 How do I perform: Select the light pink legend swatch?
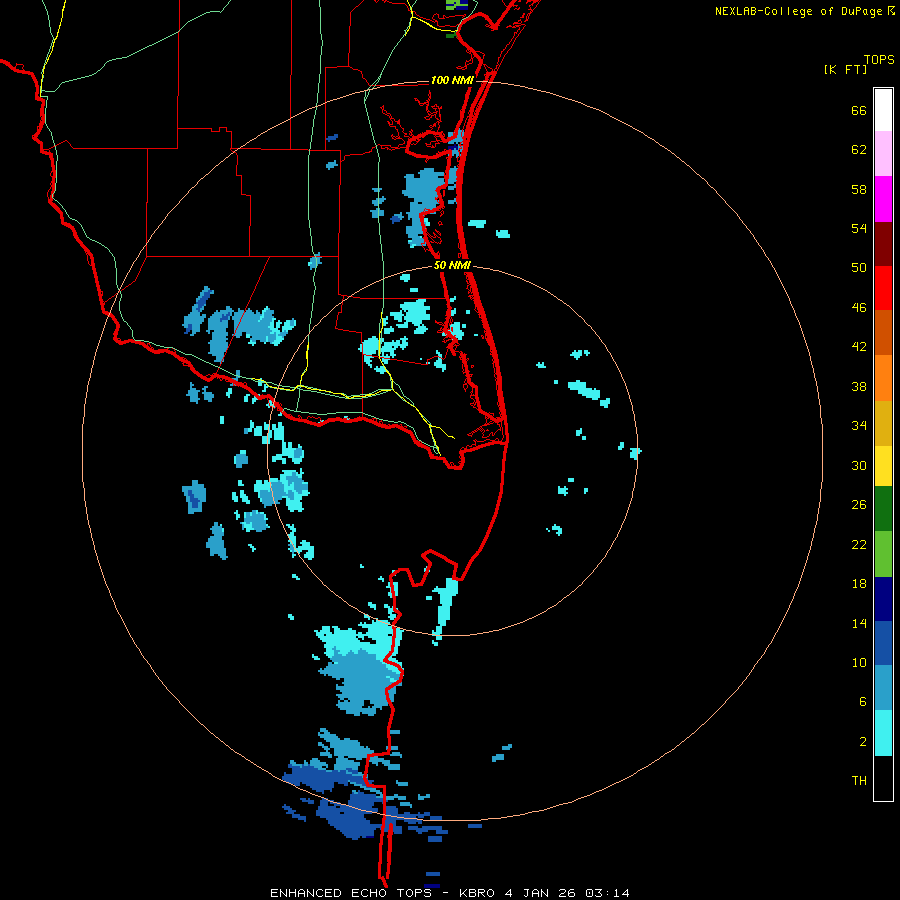click(x=883, y=154)
